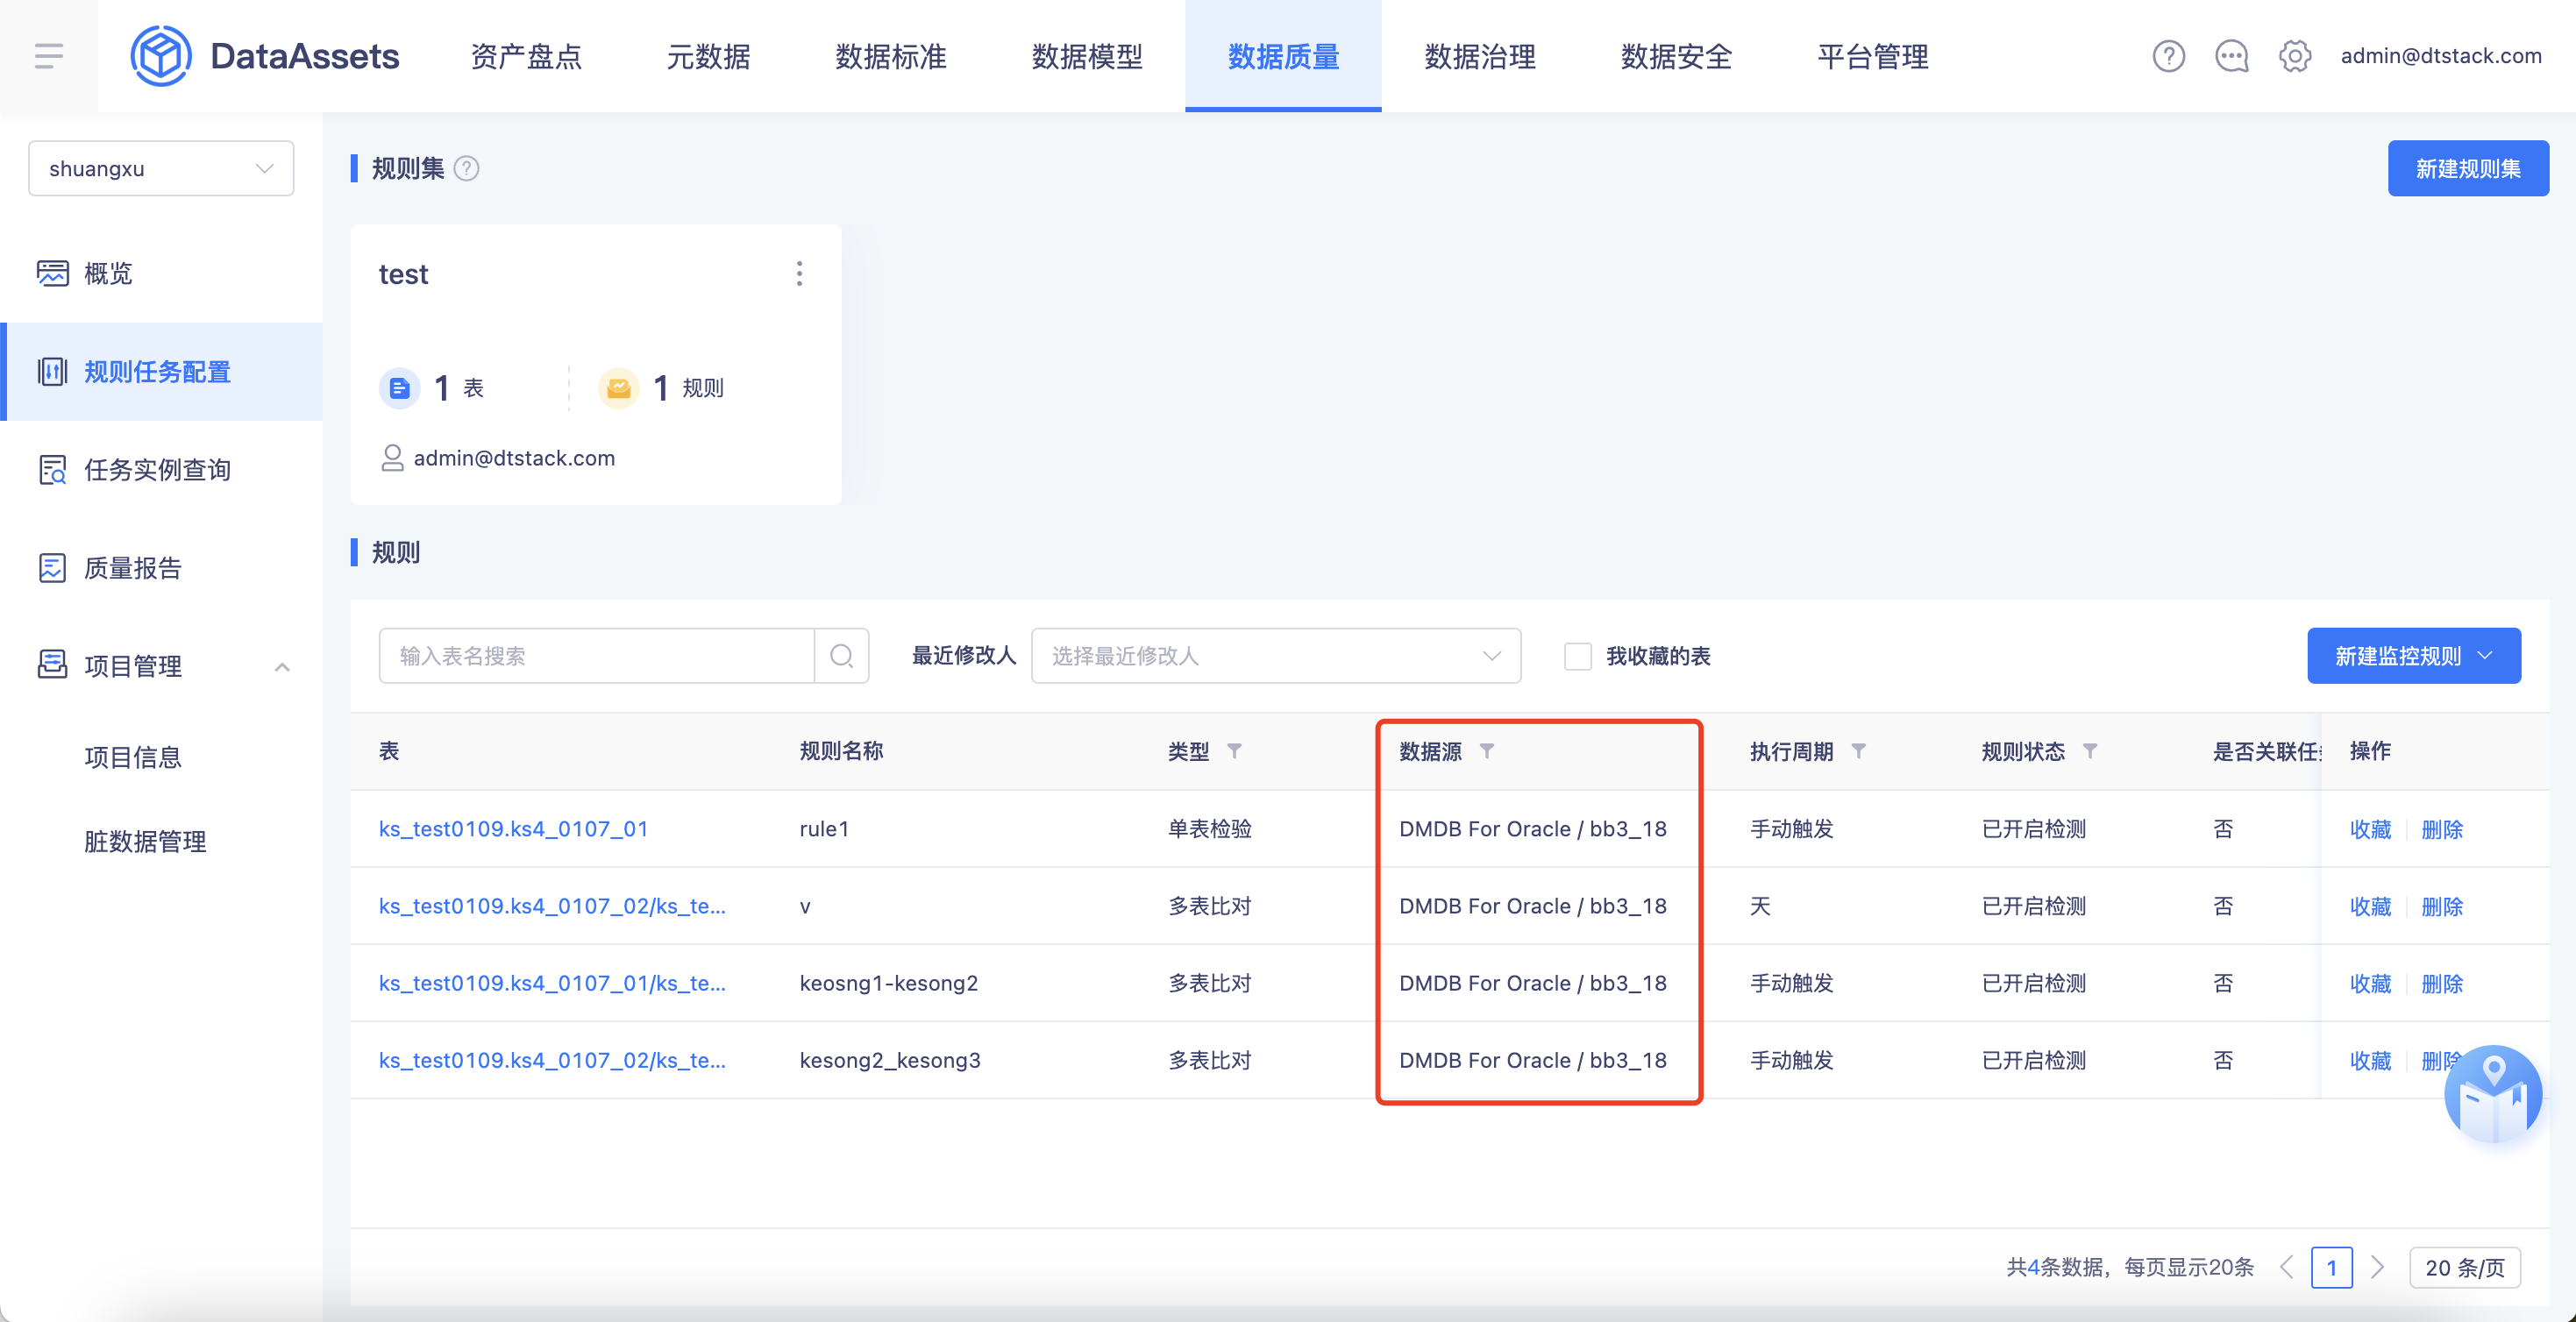This screenshot has height=1322, width=2576.
Task: Toggle the 我收藏的表 checkbox
Action: [1578, 656]
